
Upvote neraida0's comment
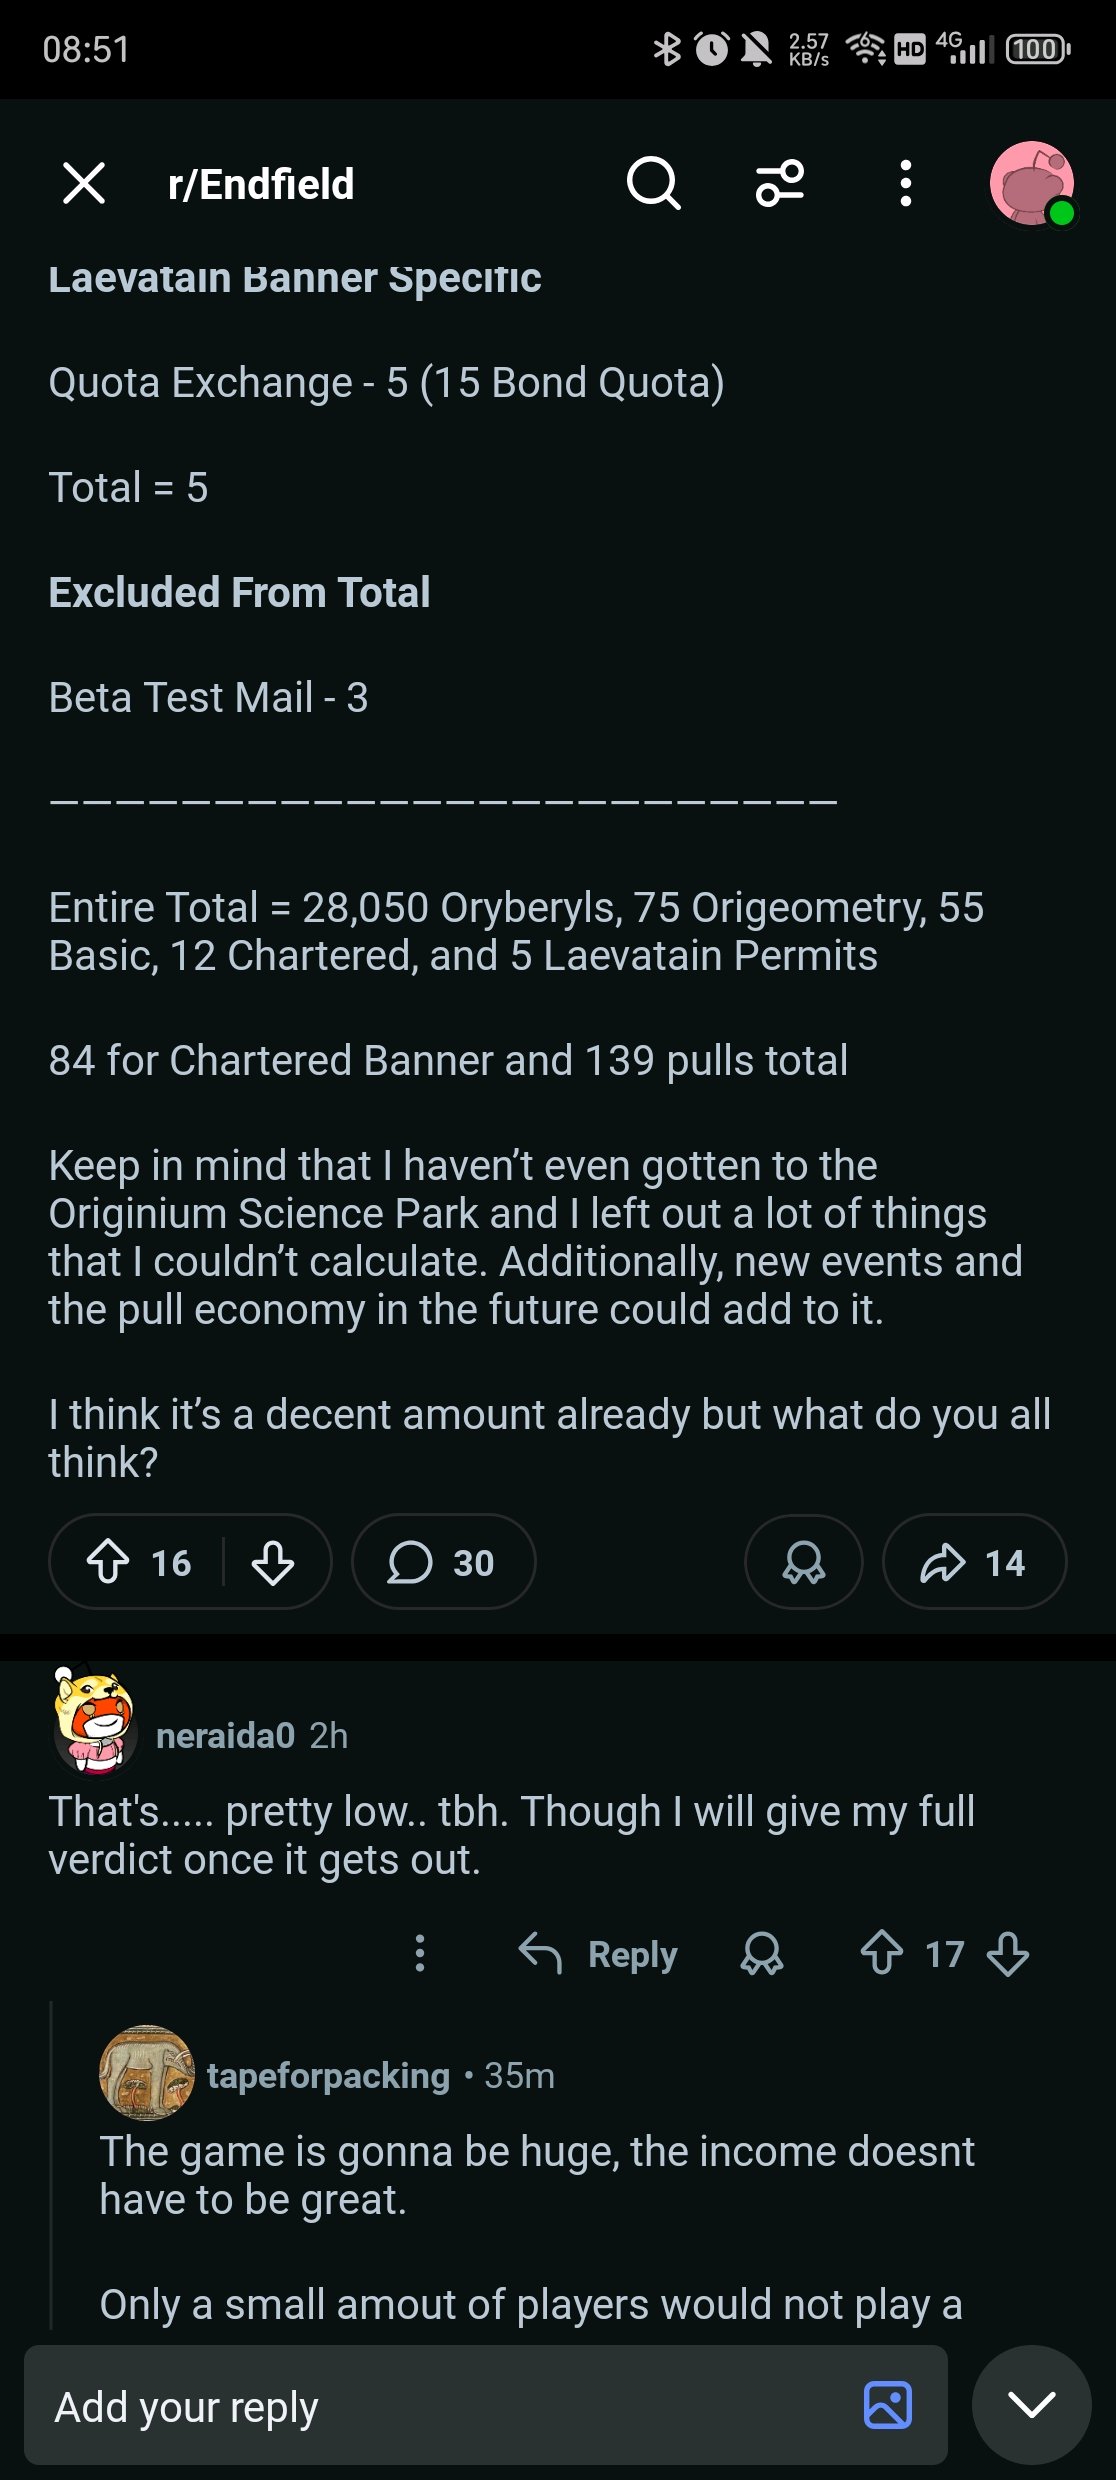[882, 1953]
